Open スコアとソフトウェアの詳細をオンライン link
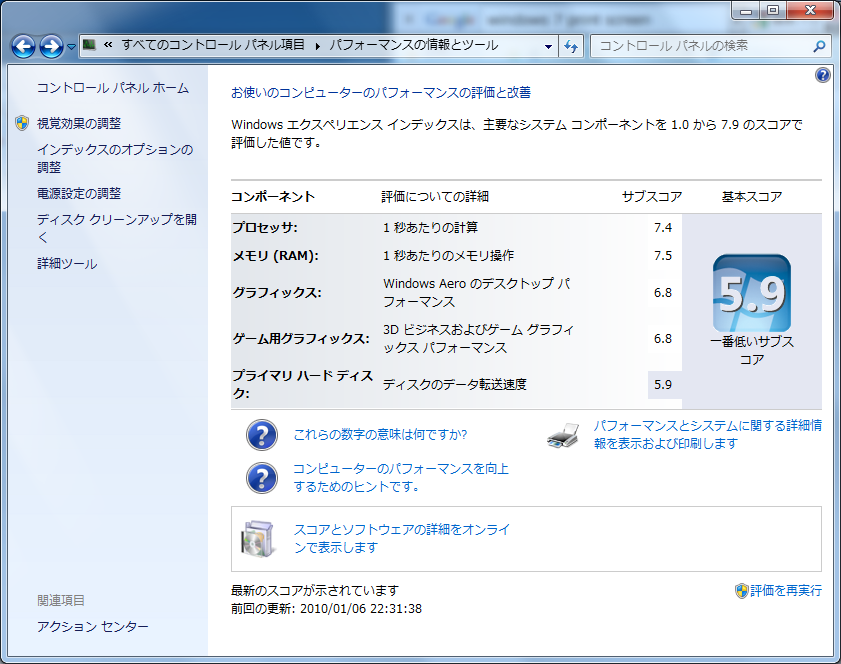The height and width of the screenshot is (664, 841). coord(401,538)
